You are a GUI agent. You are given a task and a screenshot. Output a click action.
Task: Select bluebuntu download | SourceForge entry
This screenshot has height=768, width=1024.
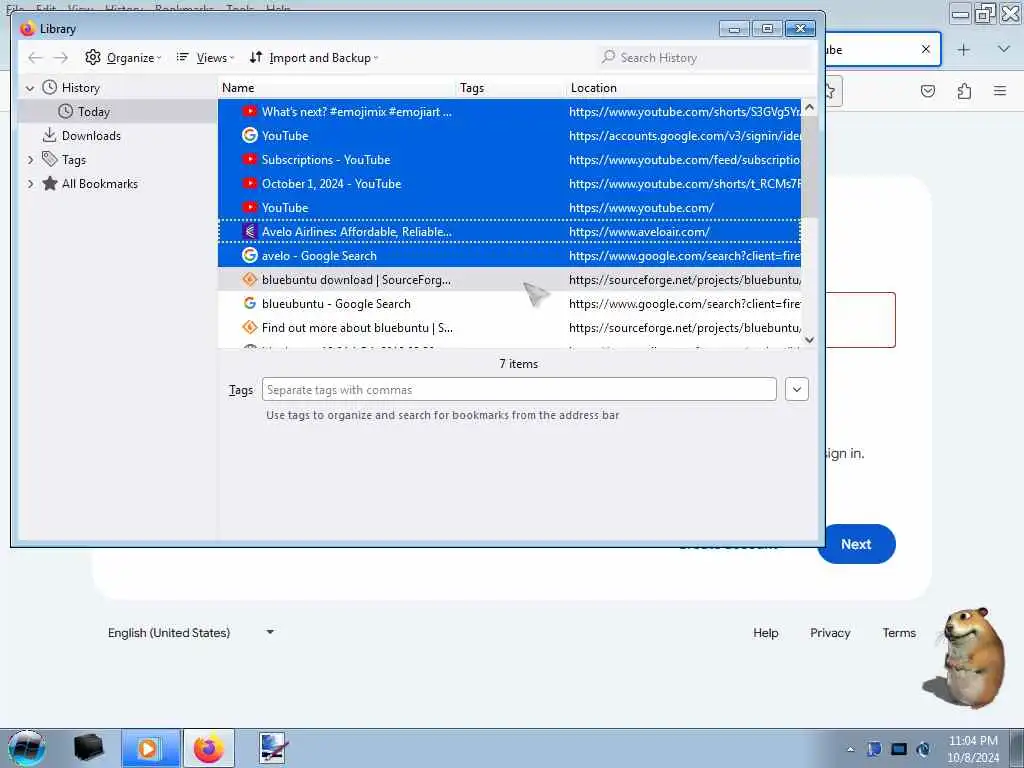[509, 280]
